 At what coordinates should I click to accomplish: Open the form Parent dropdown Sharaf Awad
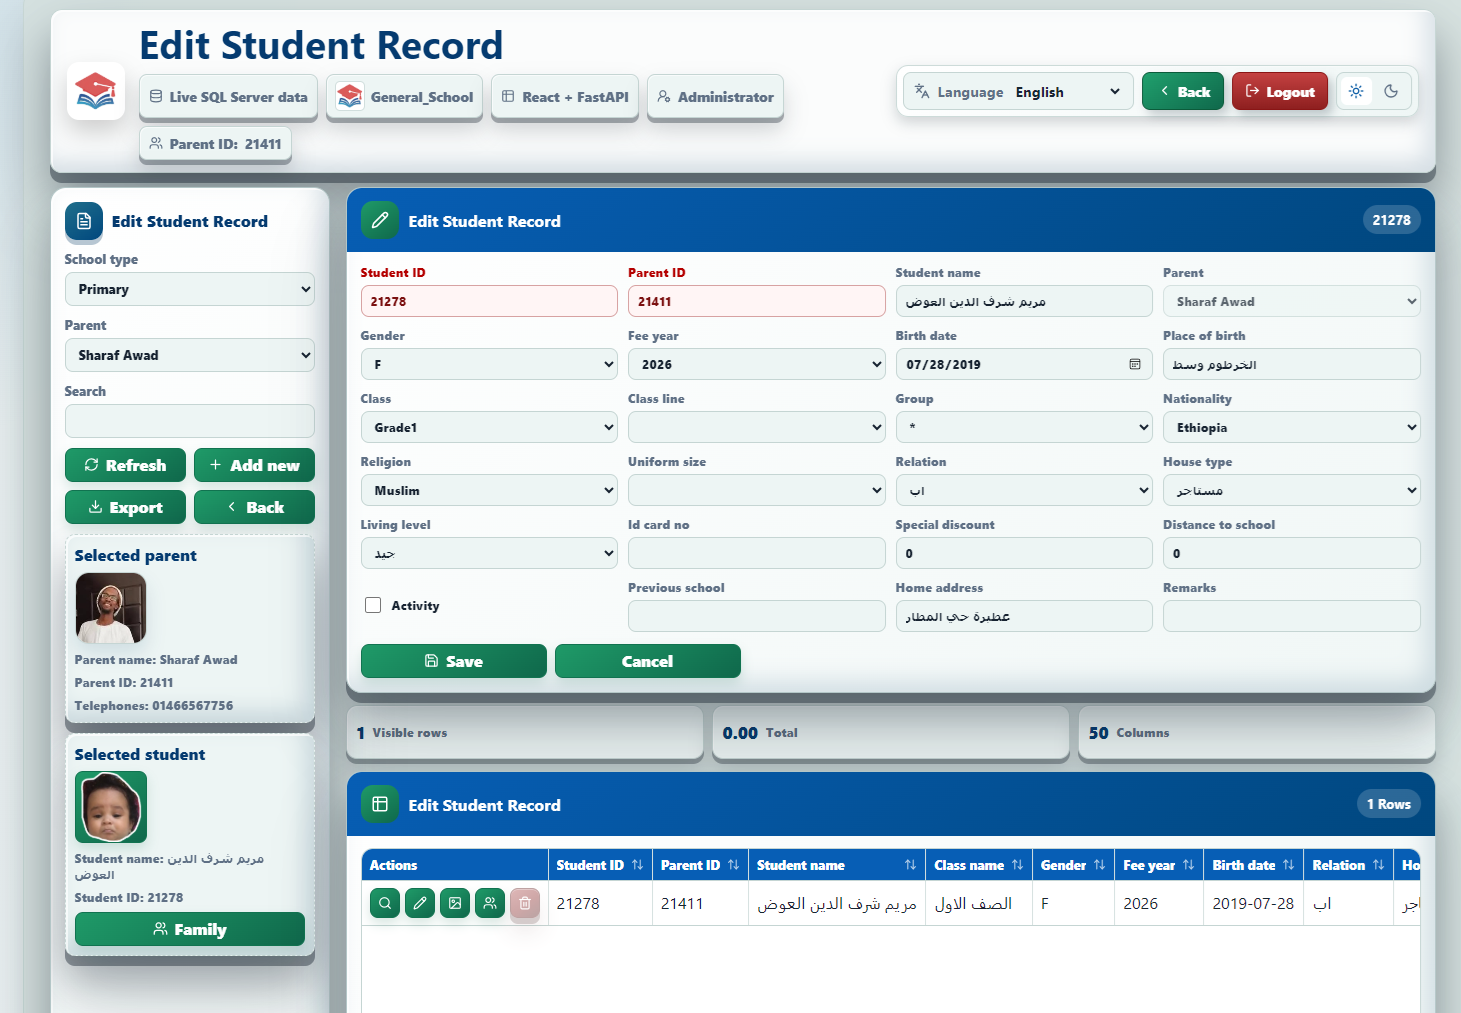[1291, 301]
